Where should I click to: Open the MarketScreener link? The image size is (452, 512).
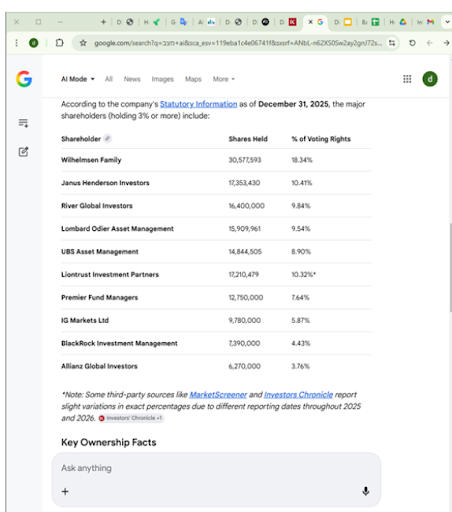coord(218,395)
